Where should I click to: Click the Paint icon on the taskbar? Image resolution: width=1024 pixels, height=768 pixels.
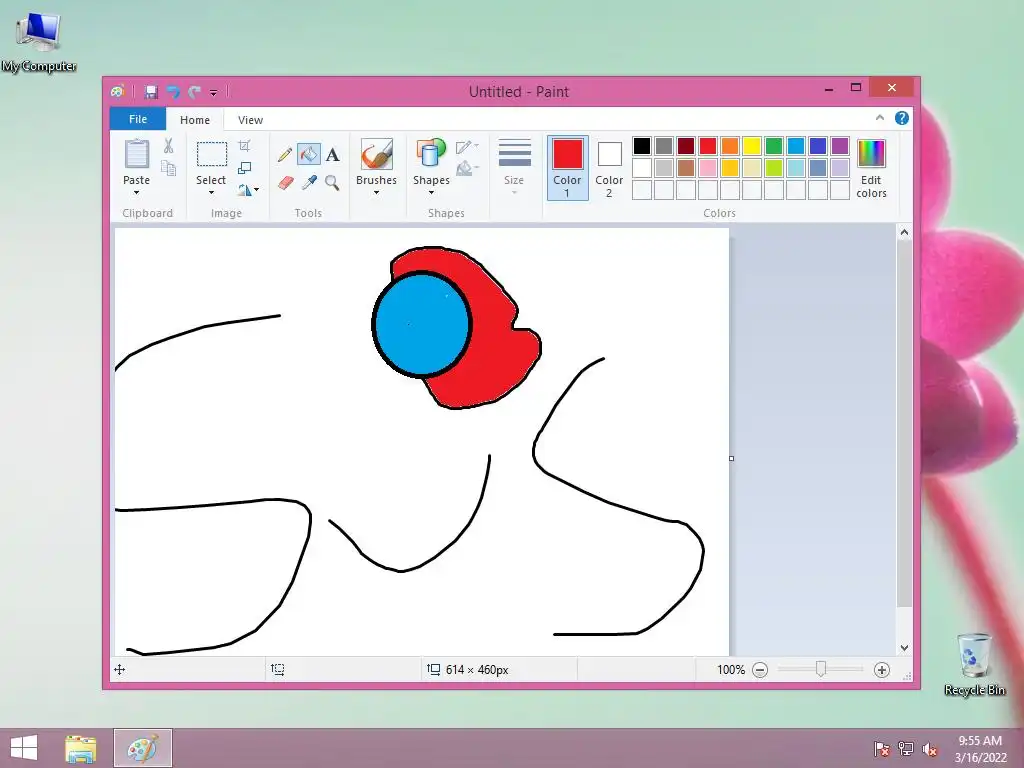tap(142, 748)
